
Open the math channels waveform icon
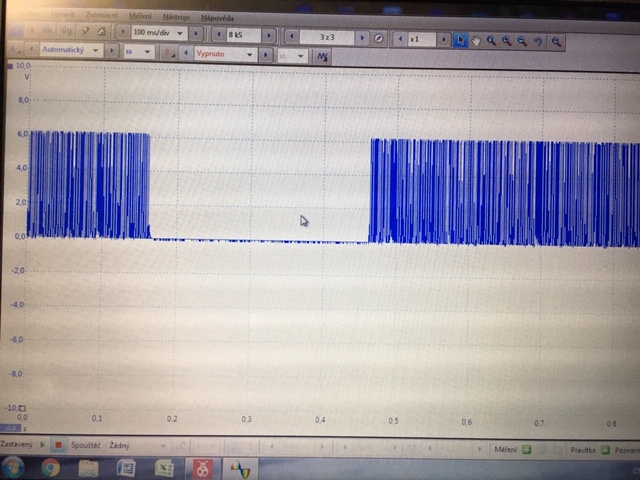click(x=322, y=57)
